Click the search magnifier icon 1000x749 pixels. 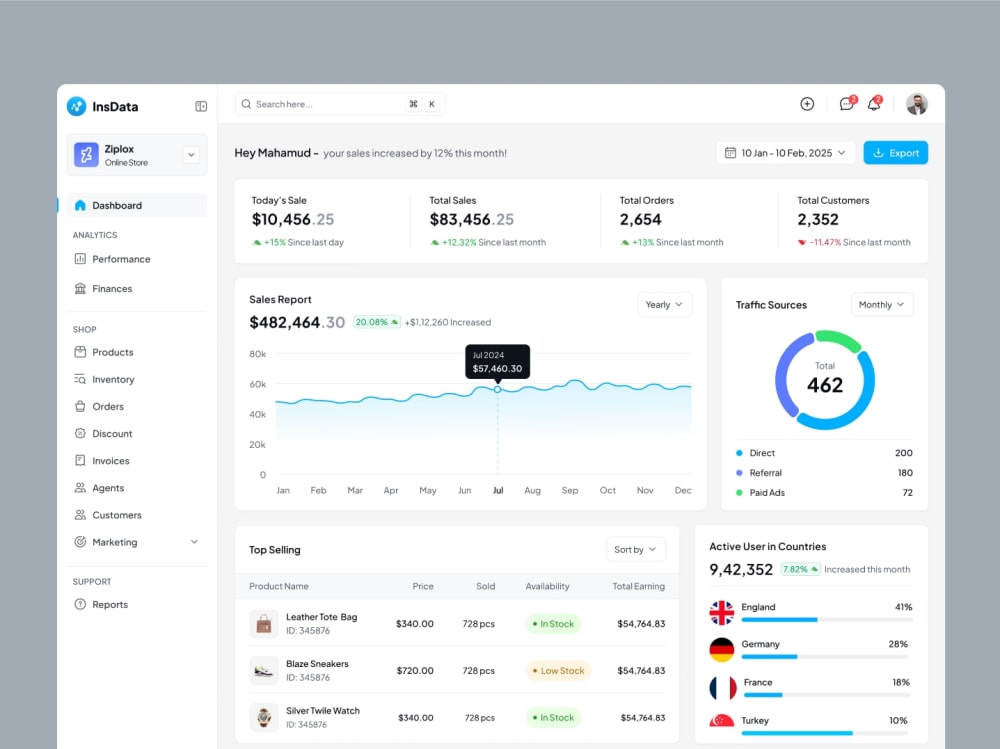tap(246, 104)
